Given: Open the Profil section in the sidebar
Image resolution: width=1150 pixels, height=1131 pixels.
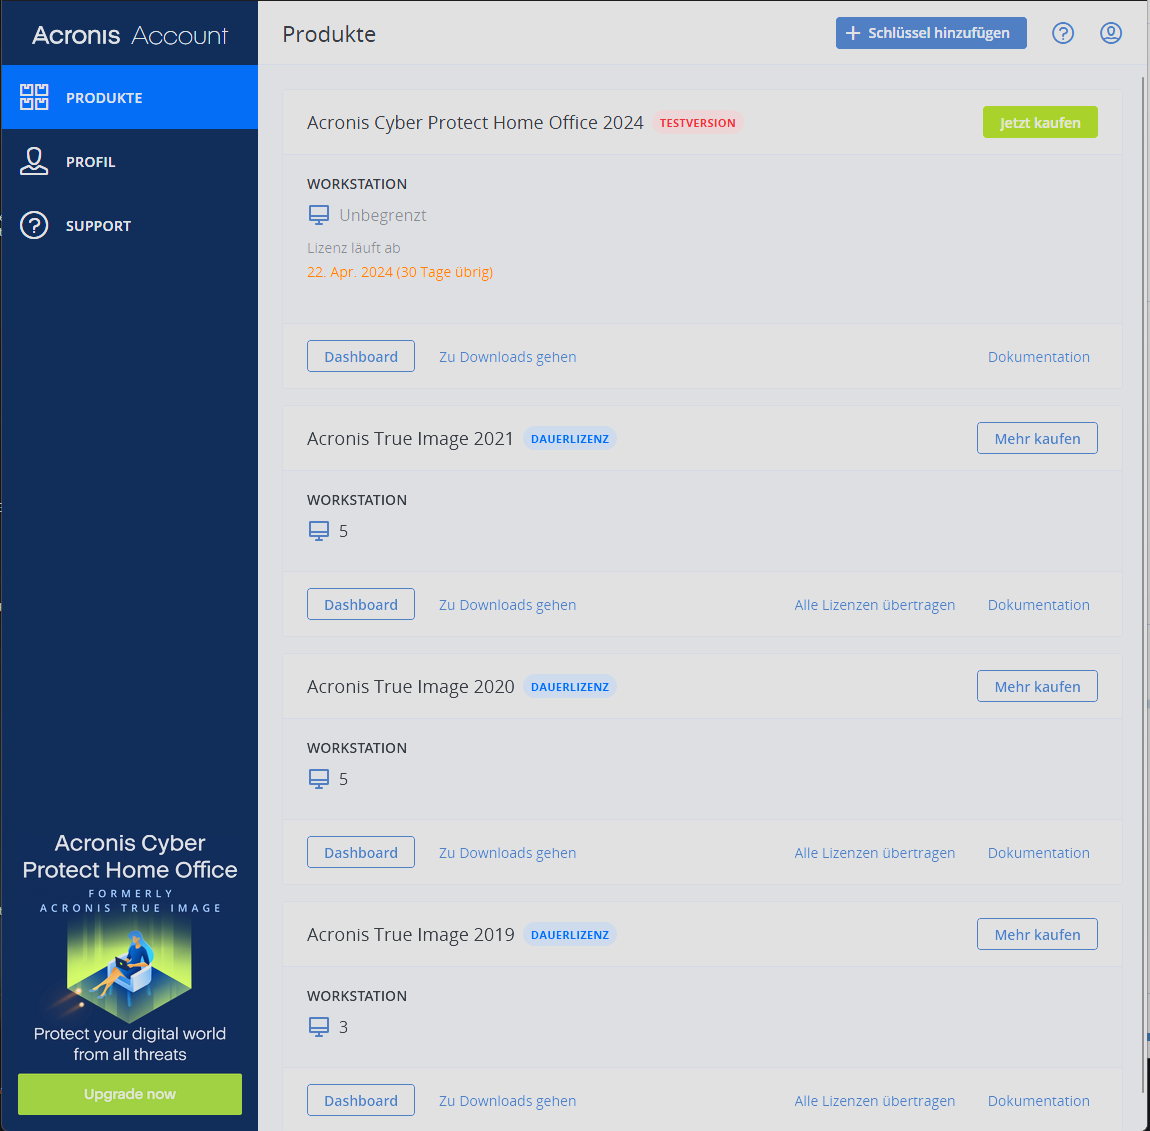Looking at the screenshot, I should point(129,161).
